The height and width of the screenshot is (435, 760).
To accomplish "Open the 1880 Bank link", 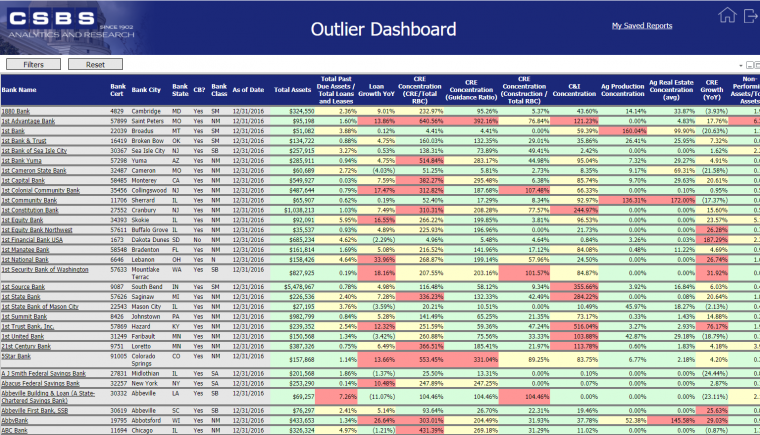I will 16,111.
